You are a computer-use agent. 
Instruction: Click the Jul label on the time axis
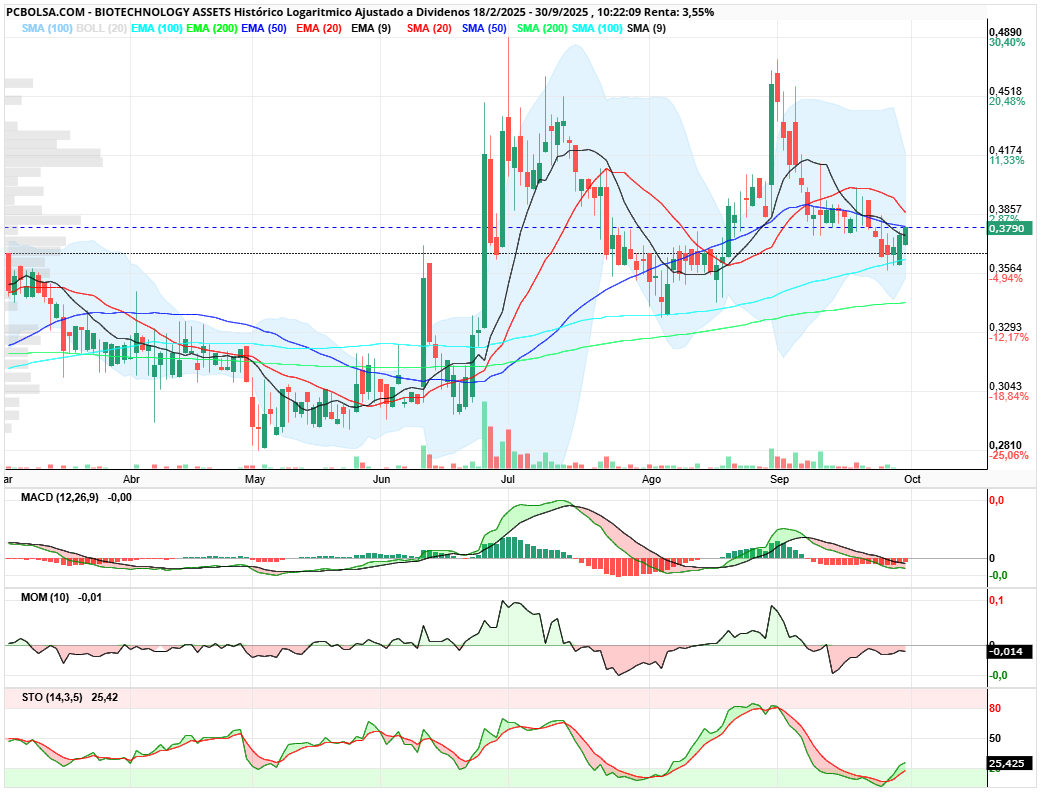(508, 479)
